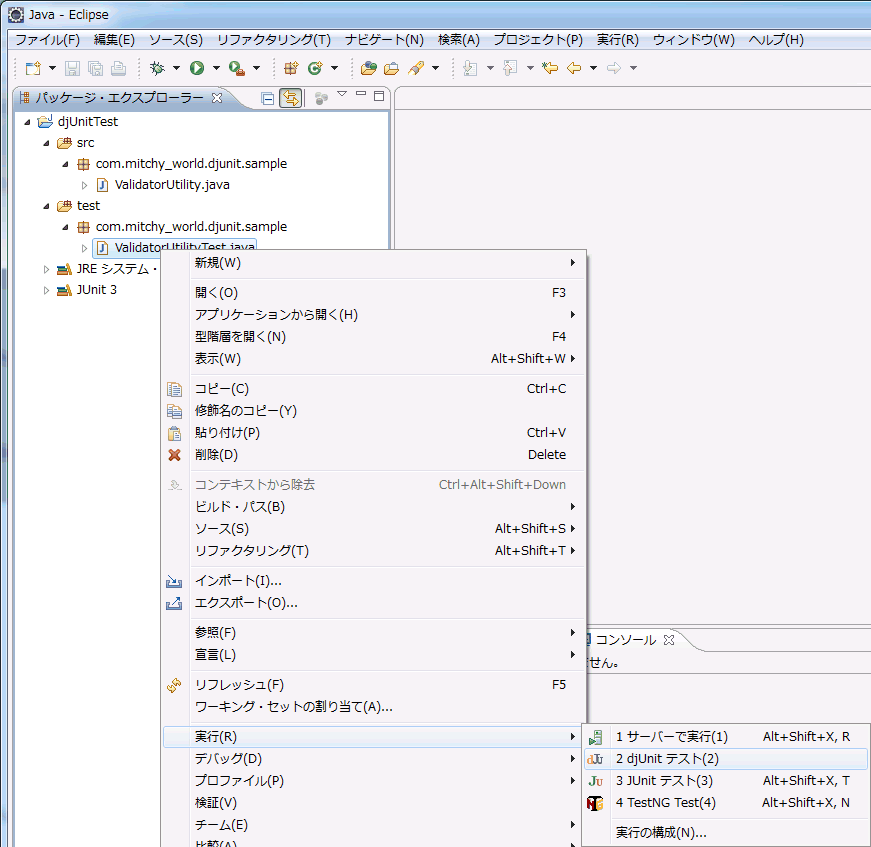
Task: Click the Previous Annotation toolbar icon
Action: pyautogui.click(x=510, y=68)
